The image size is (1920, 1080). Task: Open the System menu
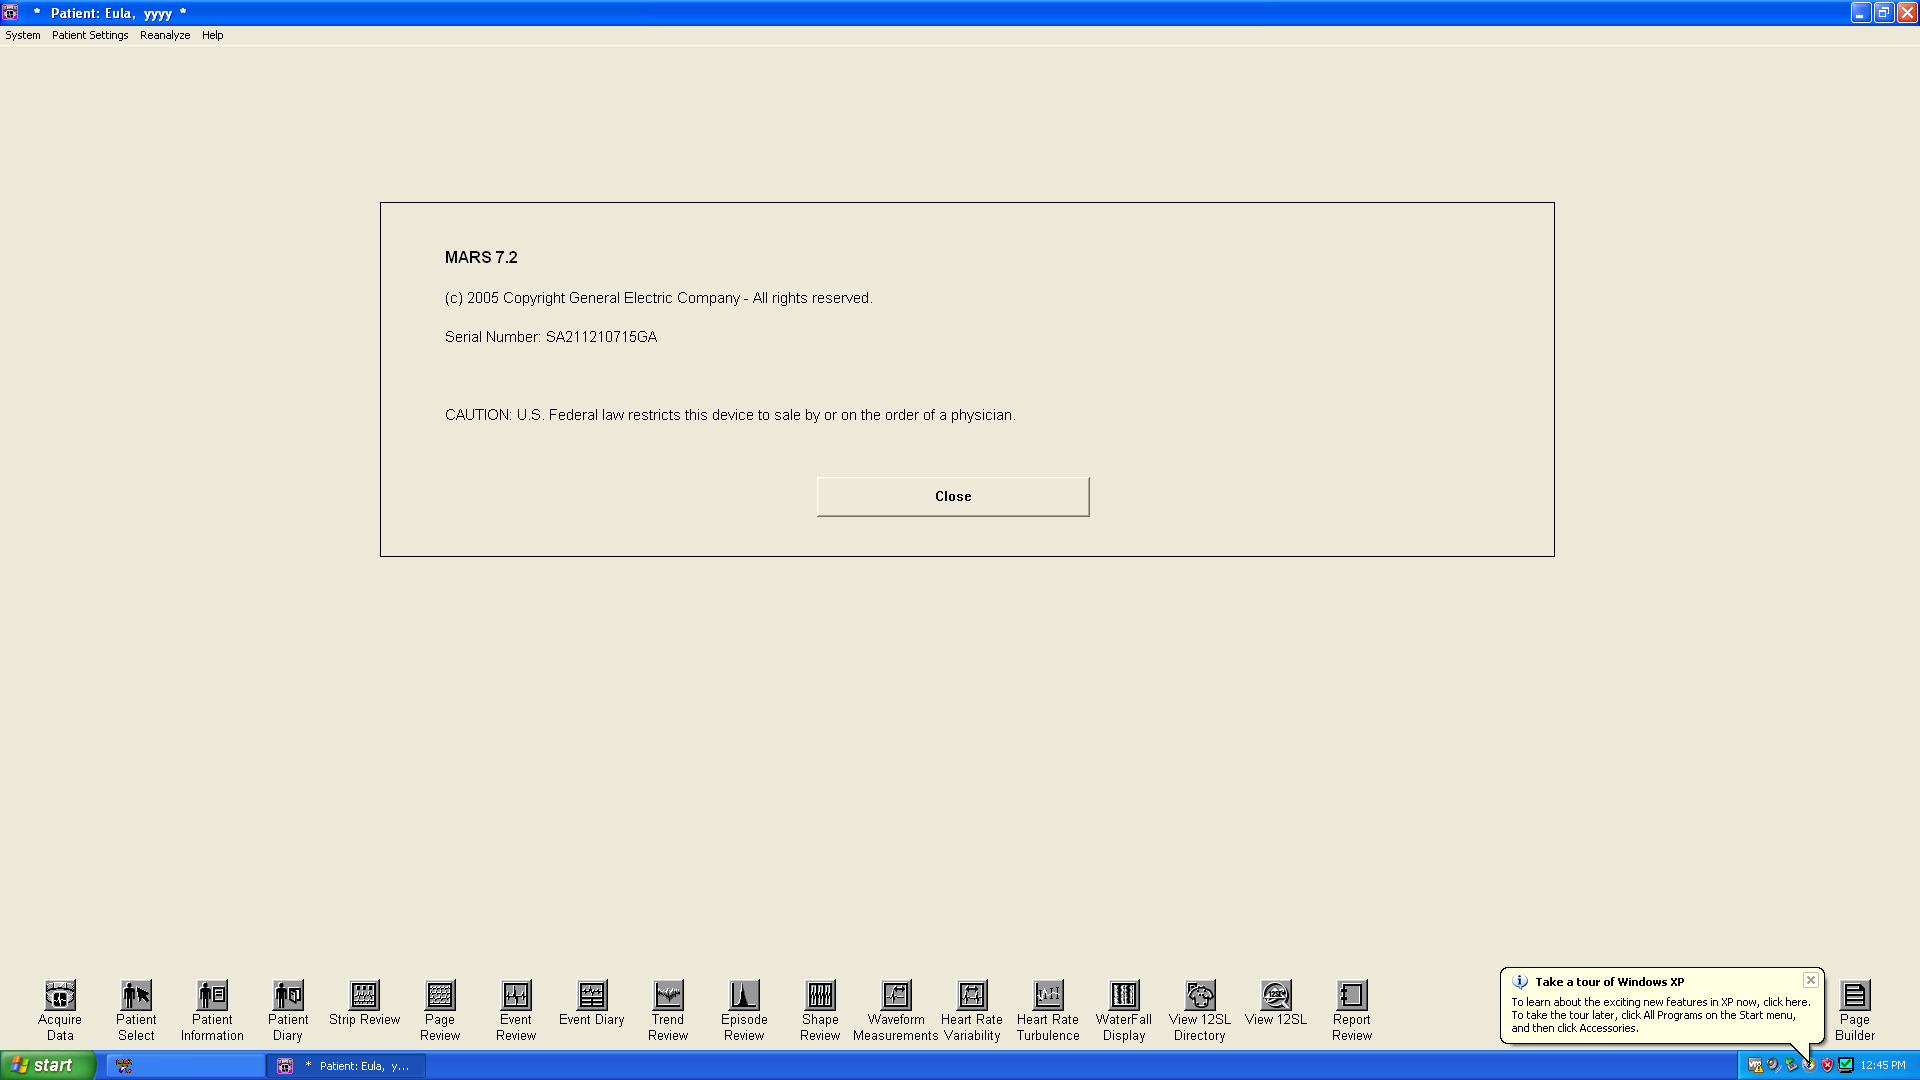(x=21, y=36)
